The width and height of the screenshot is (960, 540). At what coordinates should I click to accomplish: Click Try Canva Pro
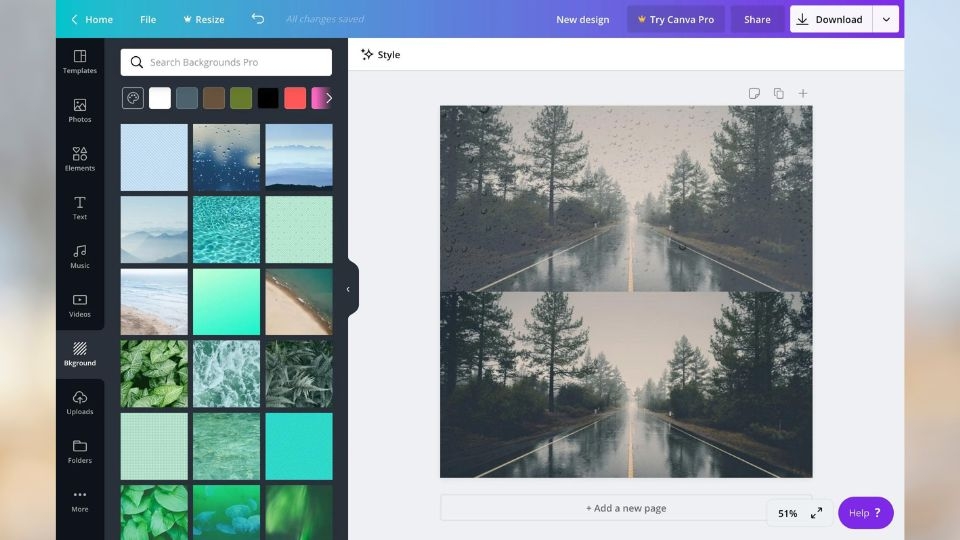(x=675, y=20)
